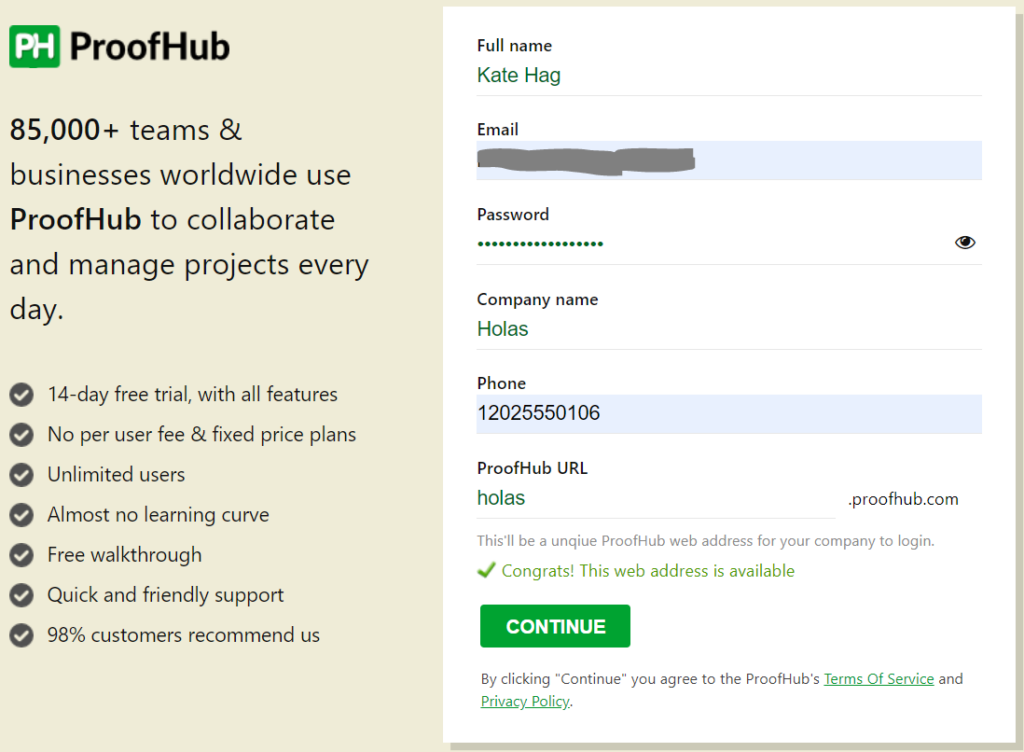Click the green PH logo icon
This screenshot has width=1024, height=752.
pyautogui.click(x=35, y=46)
